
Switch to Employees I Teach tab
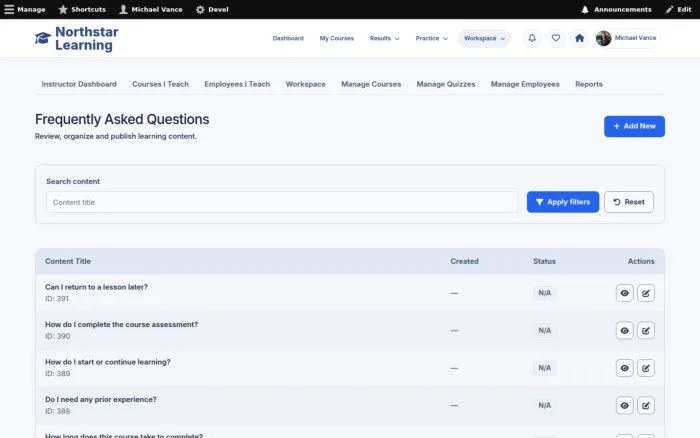(237, 84)
